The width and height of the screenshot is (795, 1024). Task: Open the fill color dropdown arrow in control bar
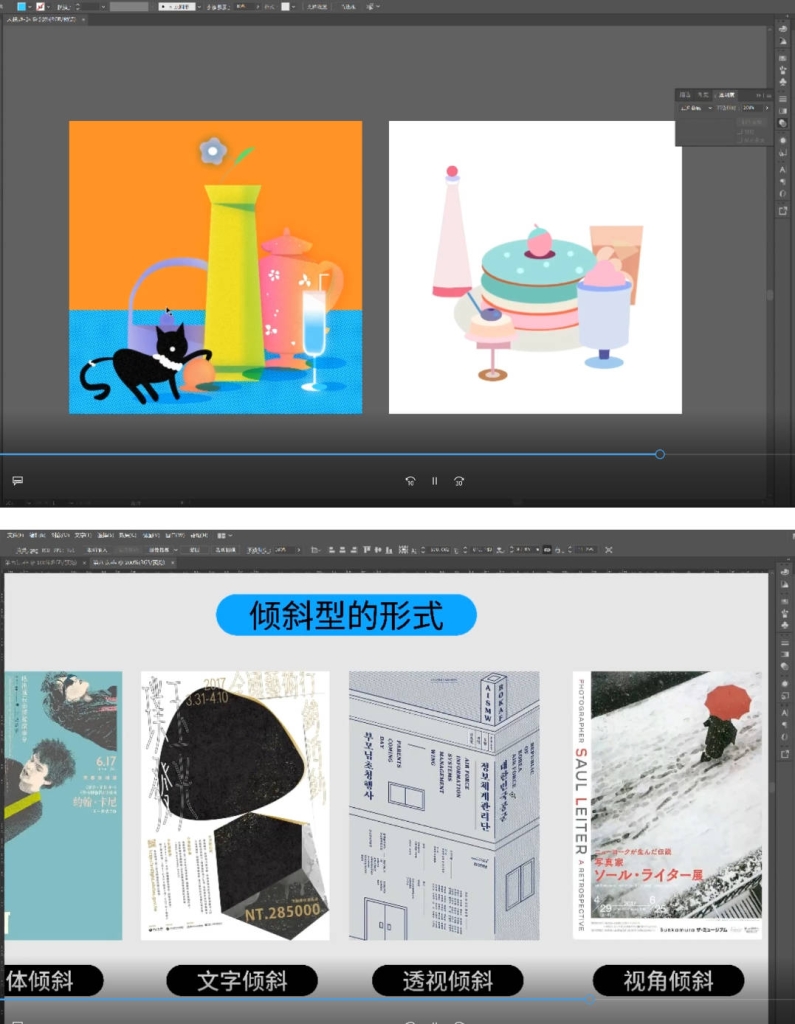pos(31,6)
